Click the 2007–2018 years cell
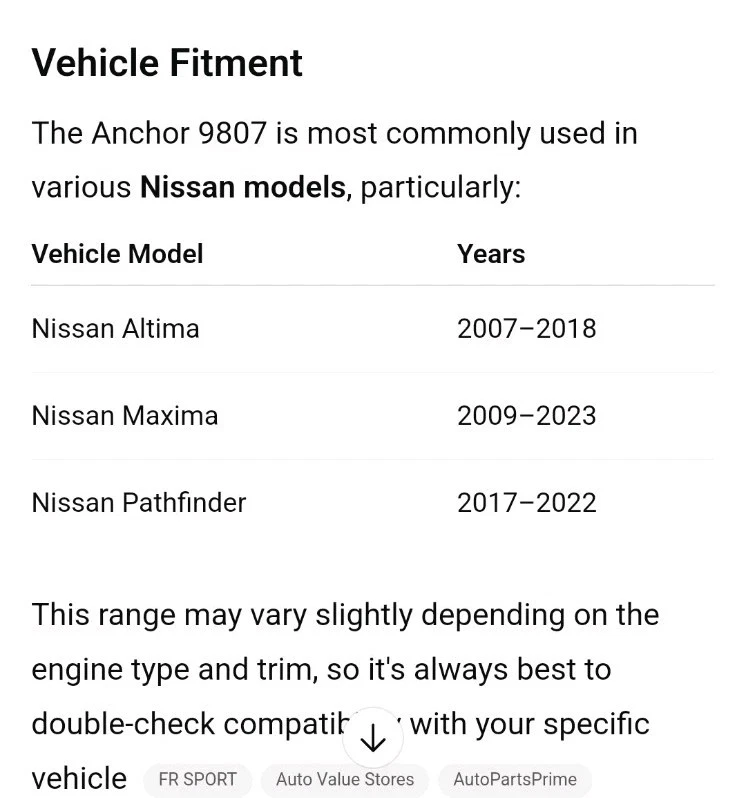This screenshot has height=798, width=740. coord(526,329)
